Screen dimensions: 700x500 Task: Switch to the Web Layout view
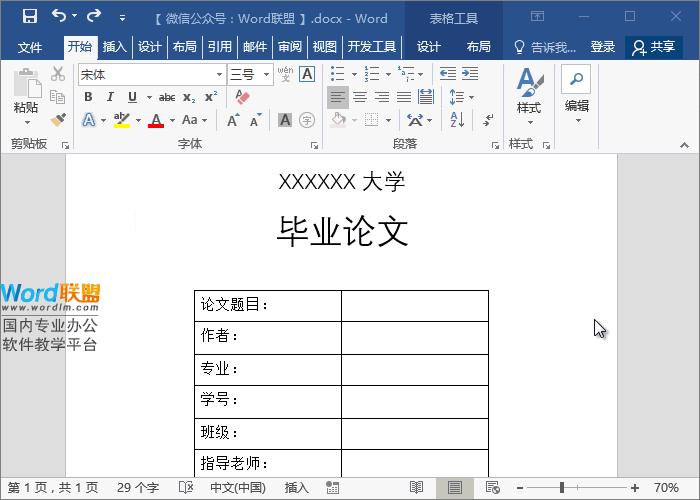(x=493, y=487)
